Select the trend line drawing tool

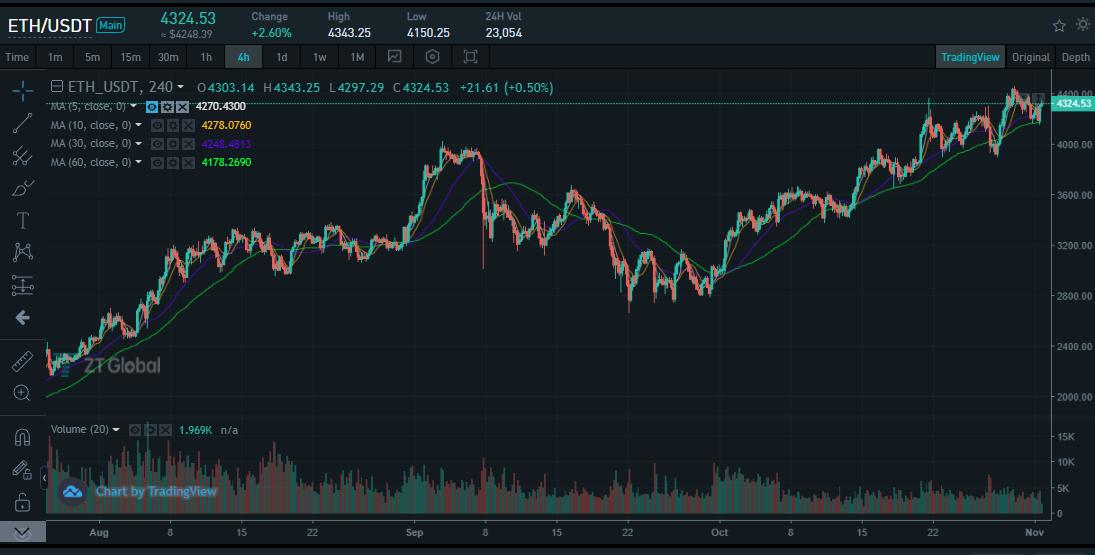(22, 124)
